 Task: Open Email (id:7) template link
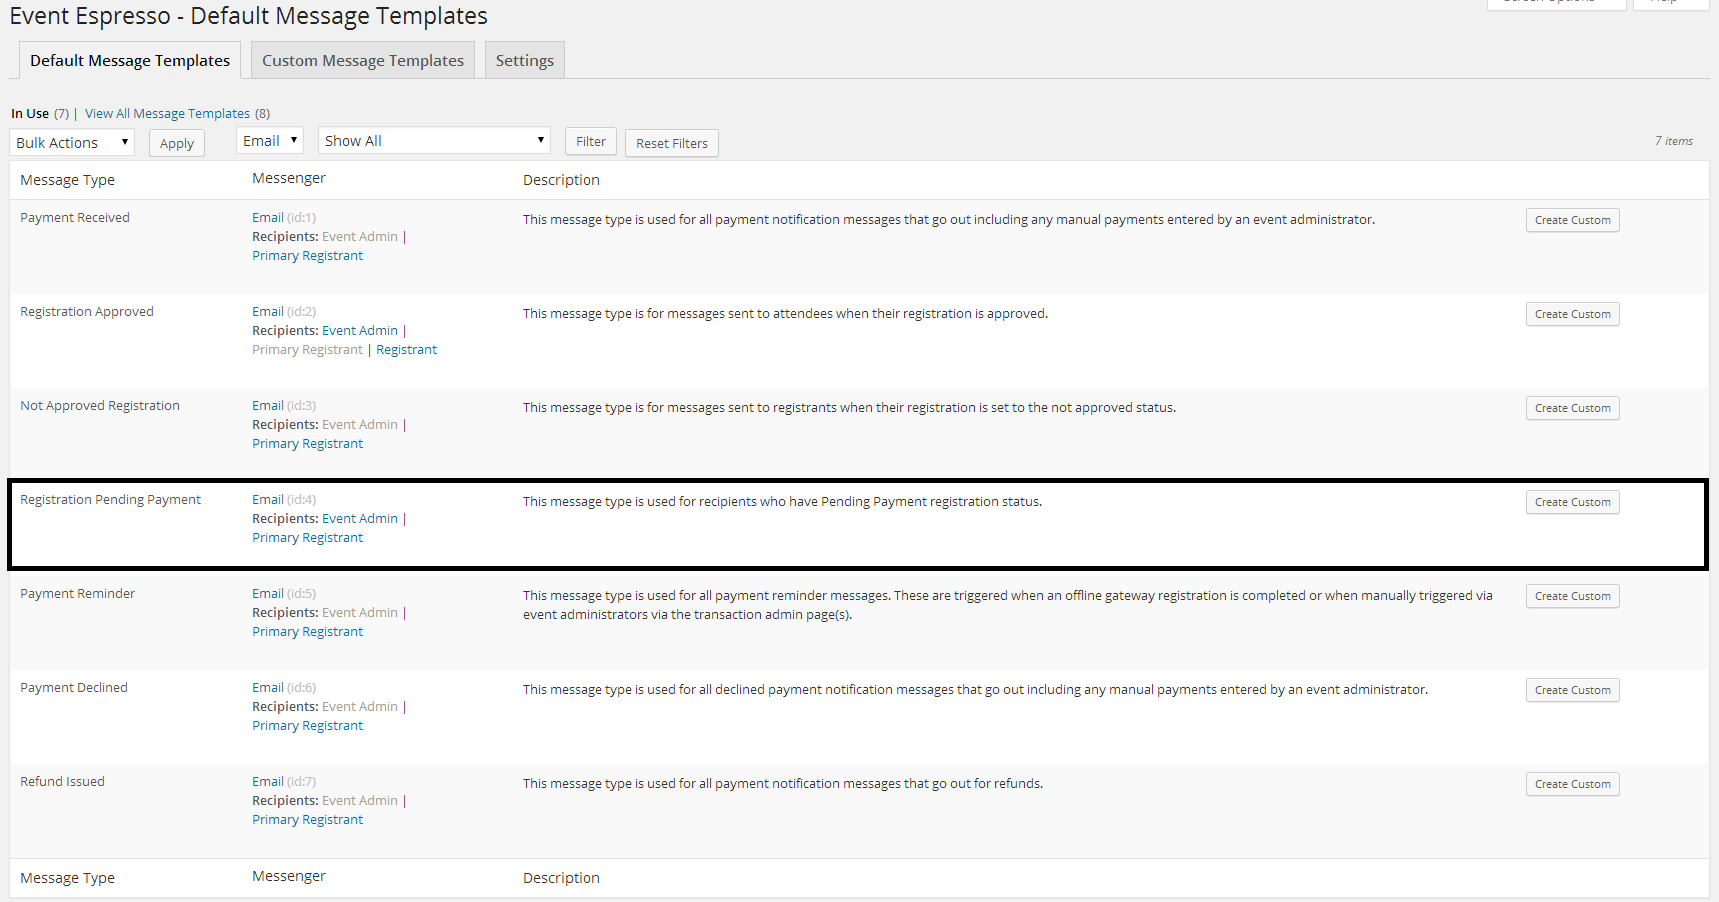268,781
